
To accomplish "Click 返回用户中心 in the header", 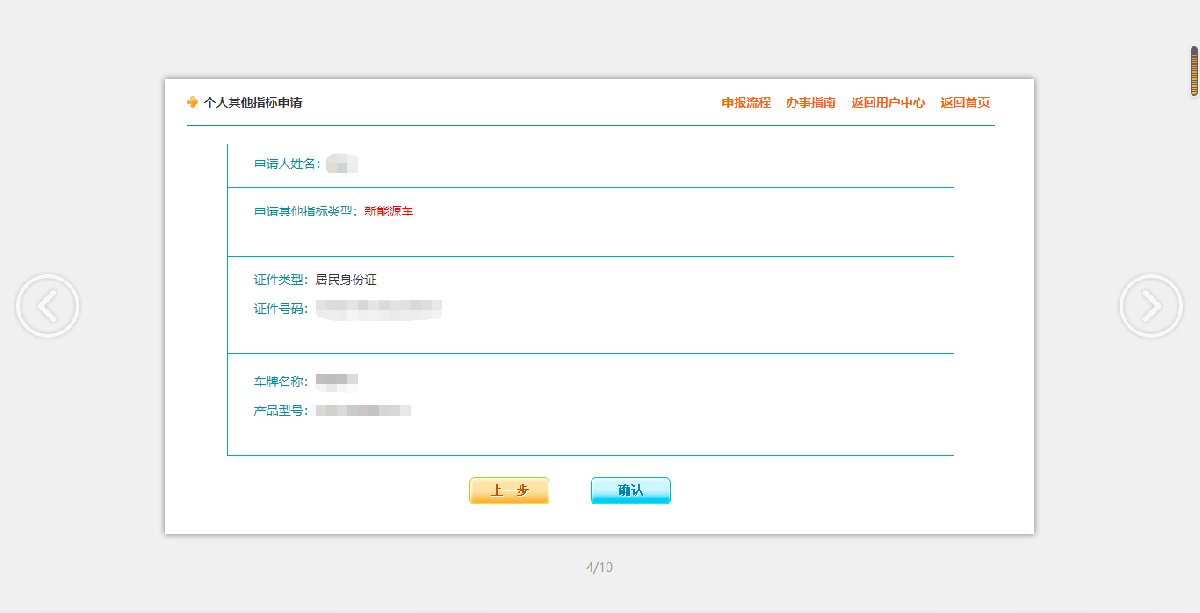I will [x=887, y=103].
